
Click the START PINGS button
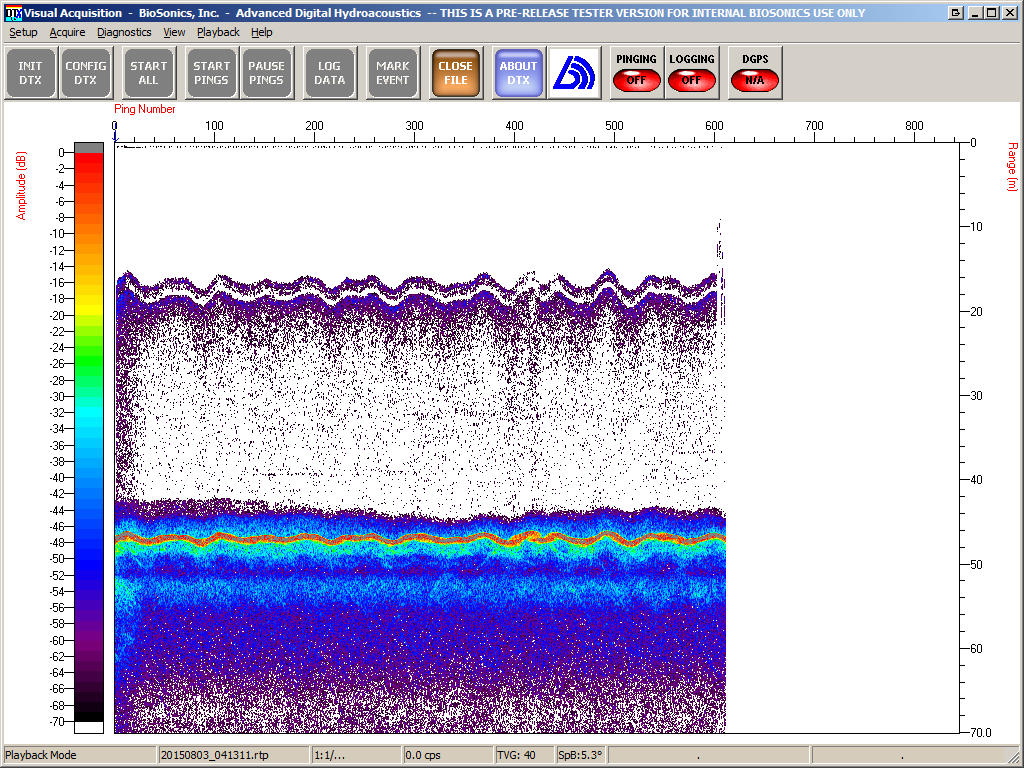point(211,73)
